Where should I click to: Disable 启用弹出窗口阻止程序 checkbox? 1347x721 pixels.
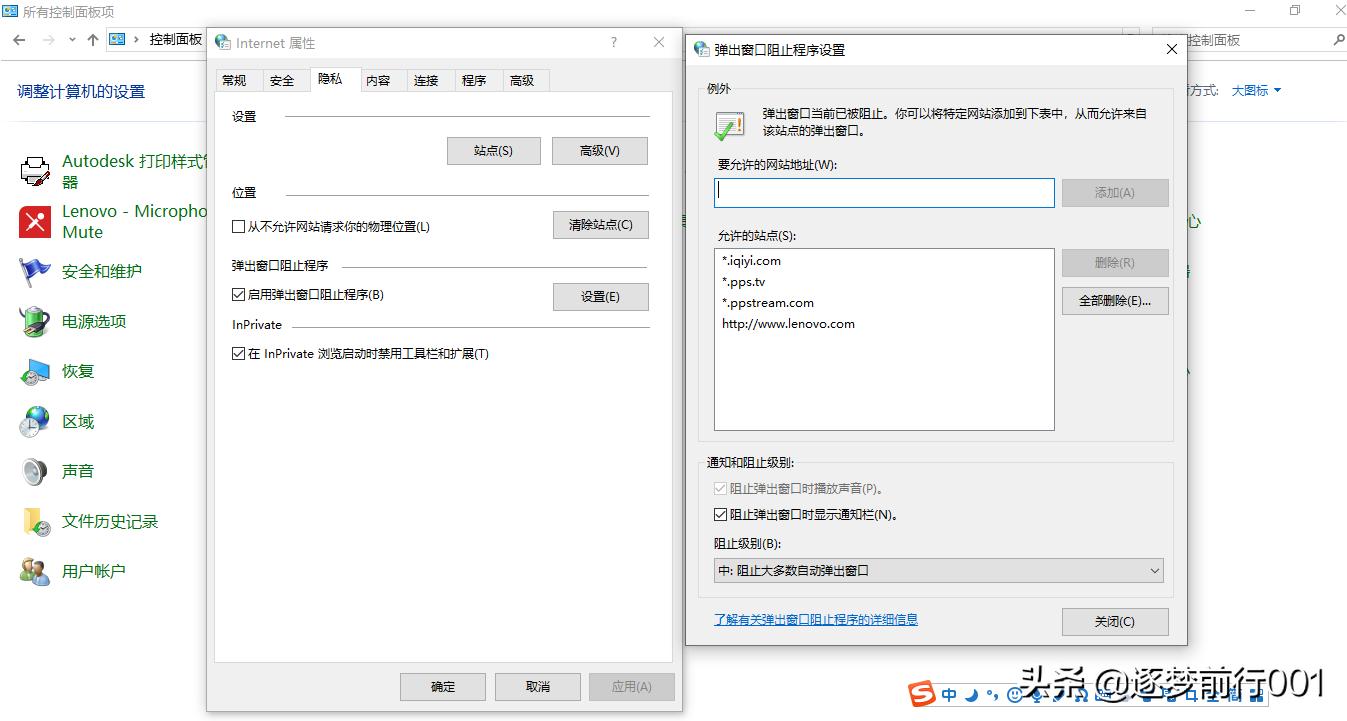[238, 294]
